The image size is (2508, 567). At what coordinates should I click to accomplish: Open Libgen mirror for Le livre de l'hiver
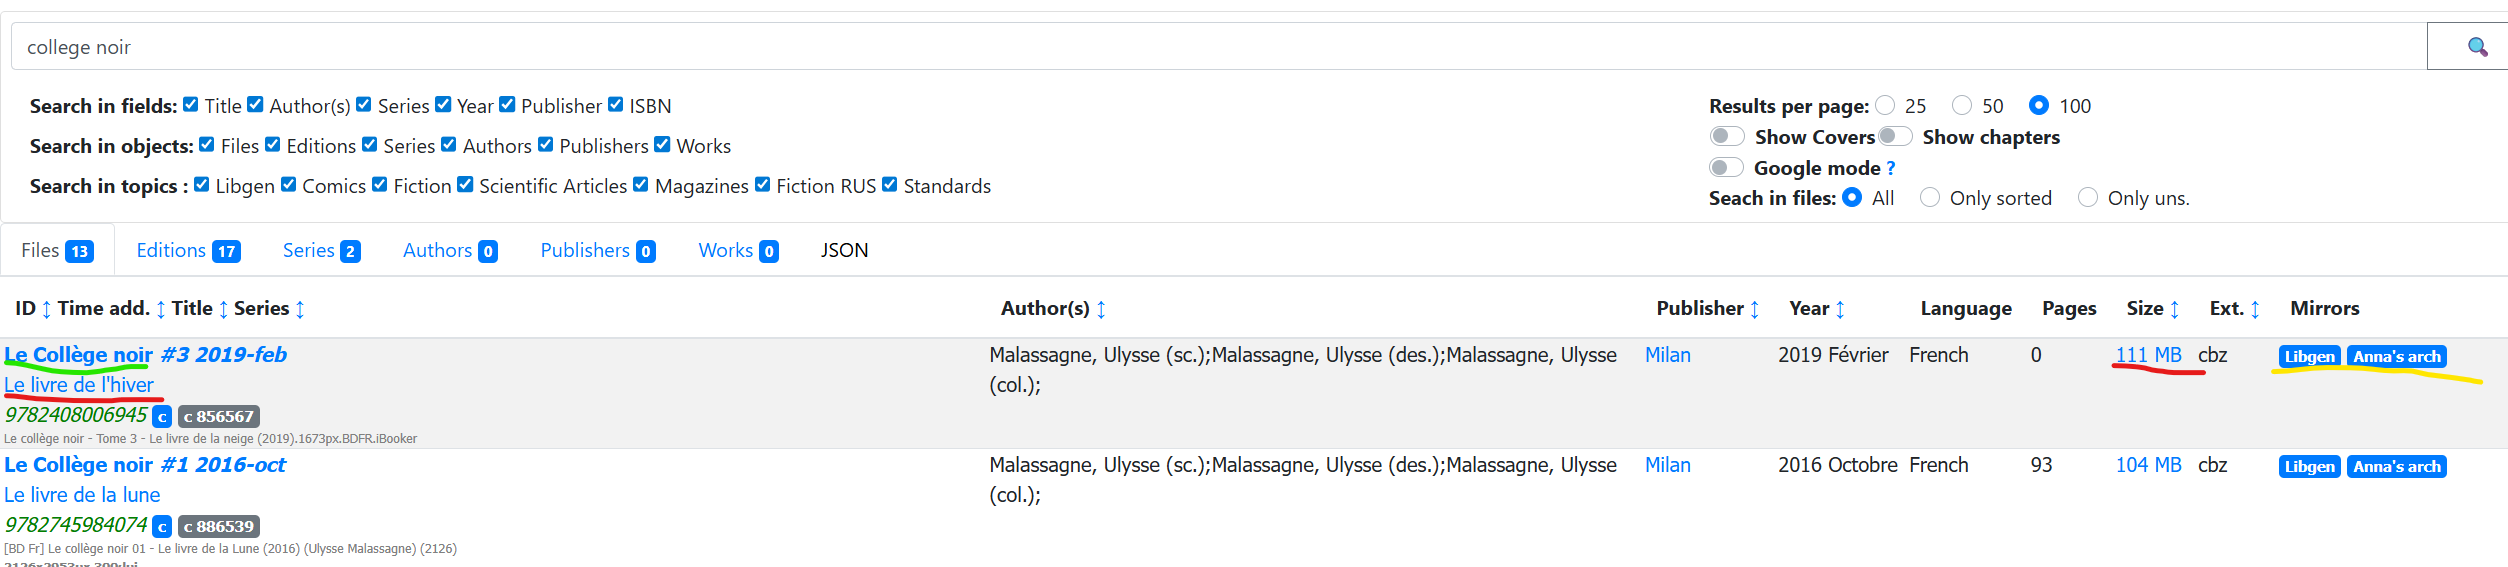point(2309,357)
